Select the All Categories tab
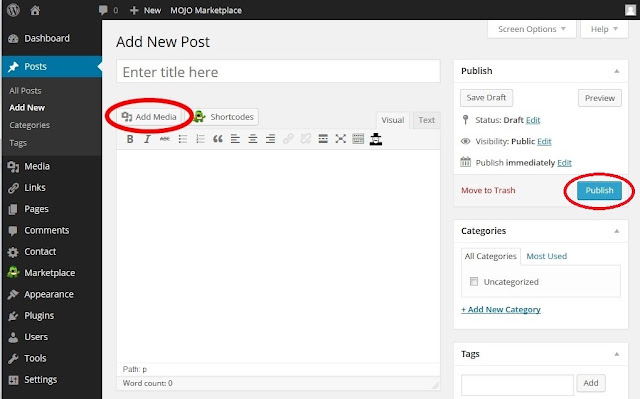This screenshot has width=640, height=399. [x=491, y=256]
